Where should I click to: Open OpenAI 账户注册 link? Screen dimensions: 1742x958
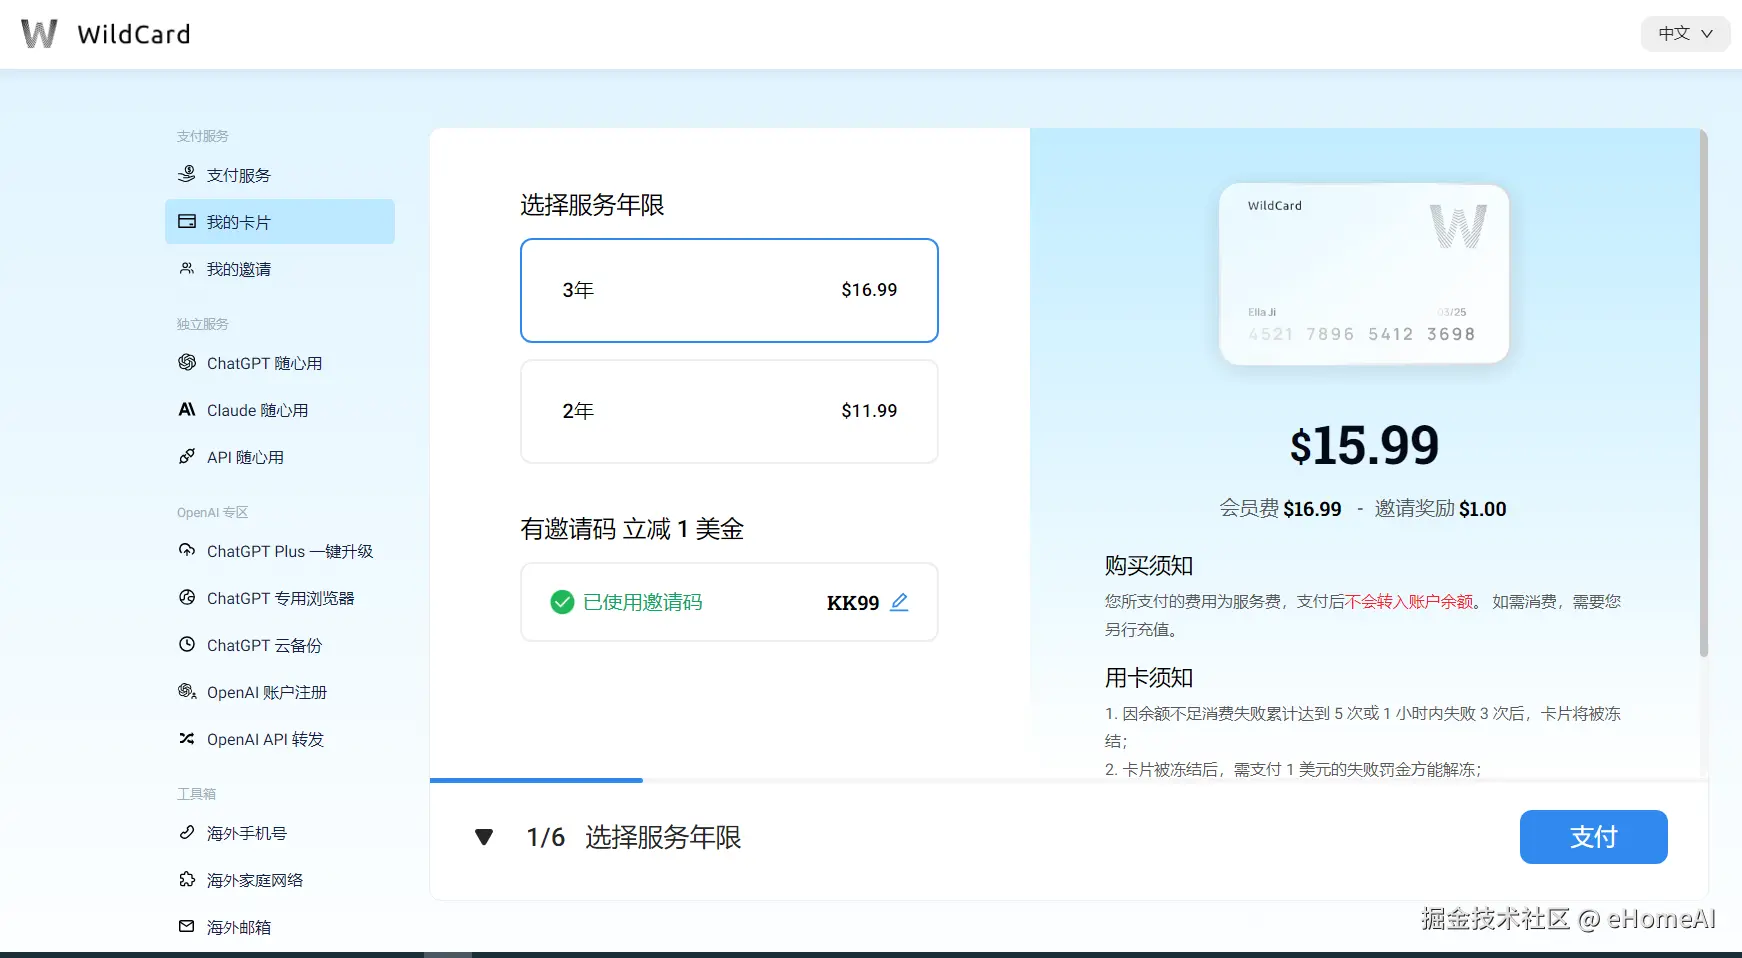coord(280,692)
